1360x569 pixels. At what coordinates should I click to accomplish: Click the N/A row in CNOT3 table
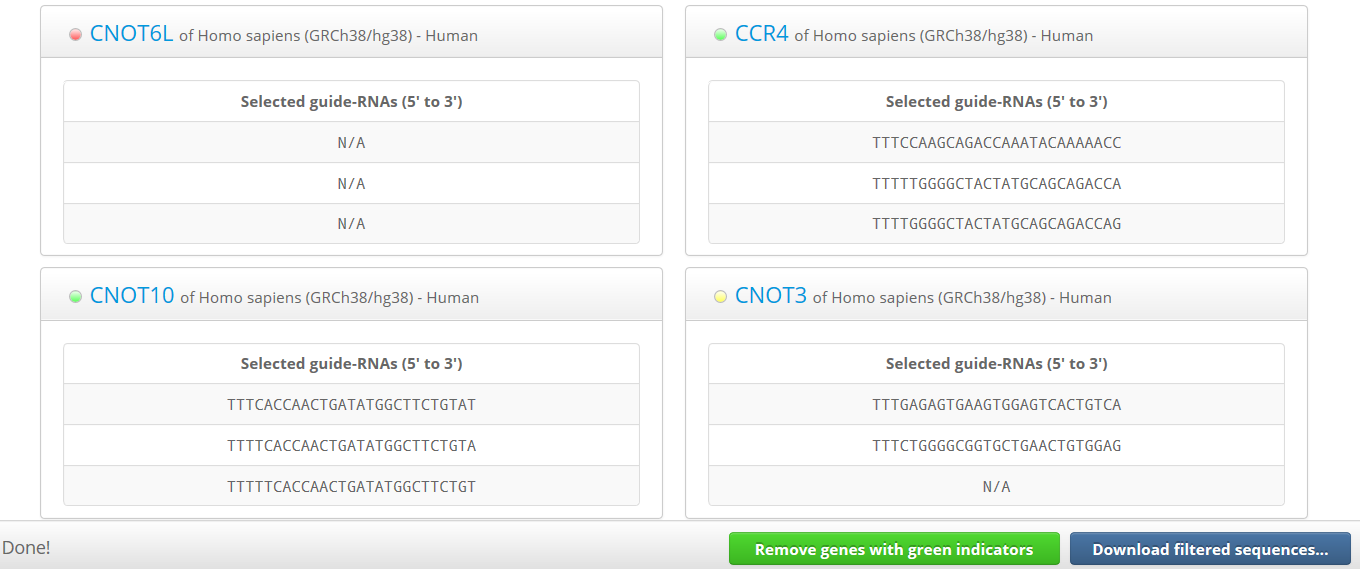pos(996,487)
